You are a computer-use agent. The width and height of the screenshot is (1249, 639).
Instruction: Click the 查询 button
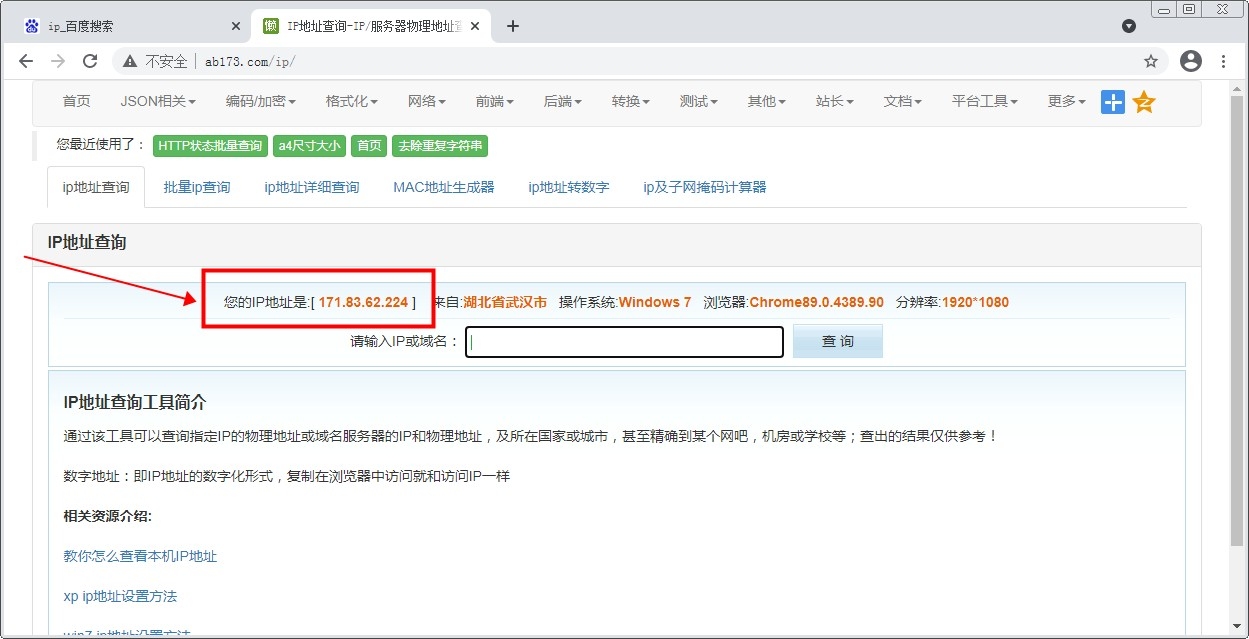point(837,341)
